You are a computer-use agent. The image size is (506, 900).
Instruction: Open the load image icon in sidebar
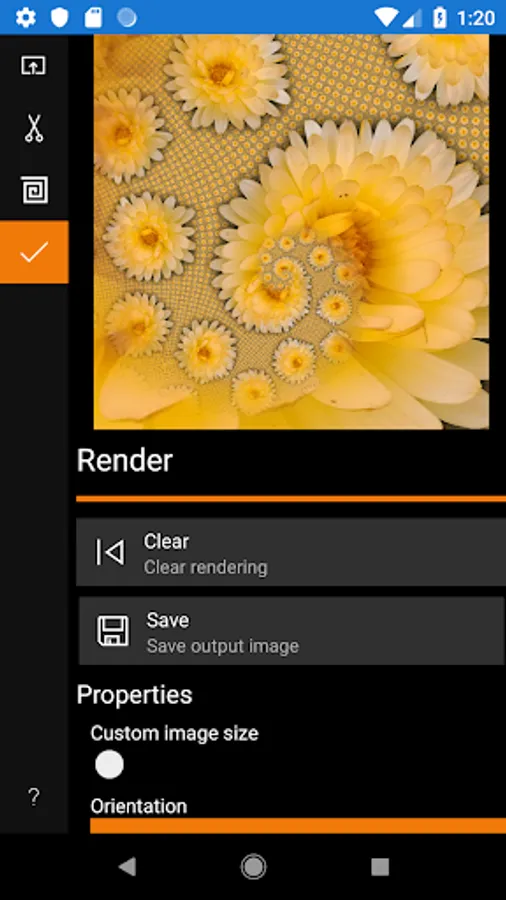pos(34,65)
